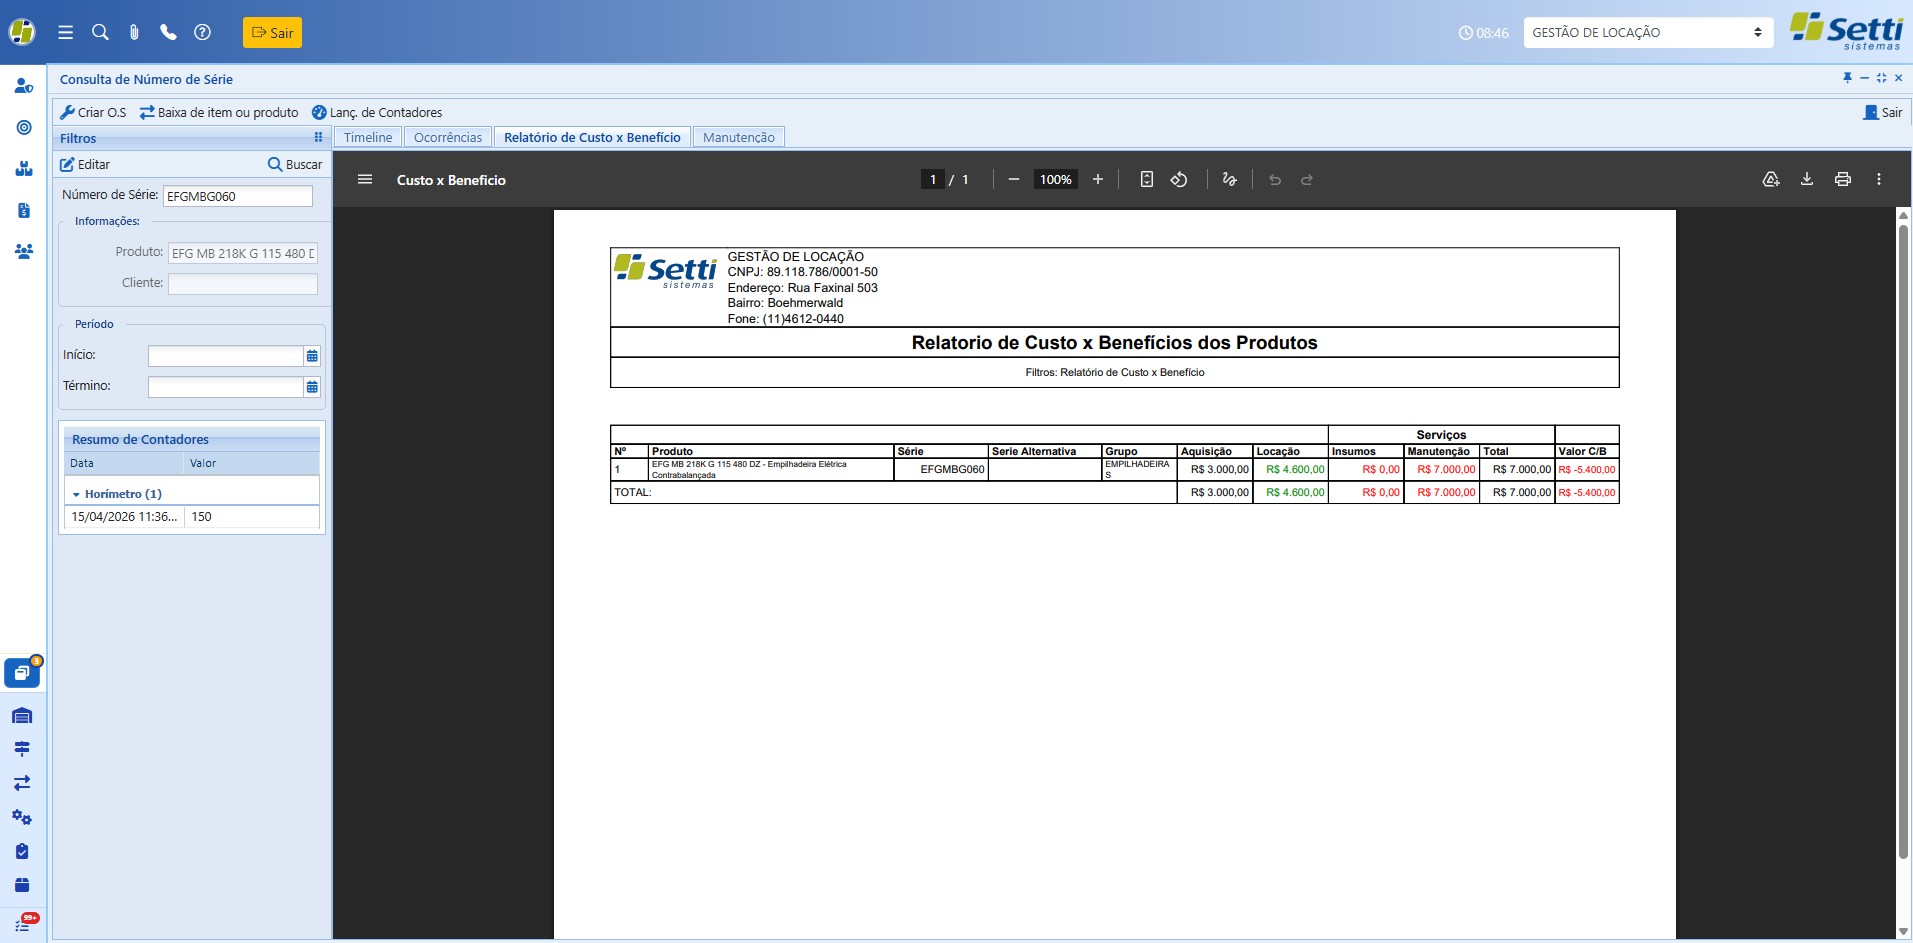Click the Término date input
This screenshot has width=1913, height=943.
tap(225, 387)
